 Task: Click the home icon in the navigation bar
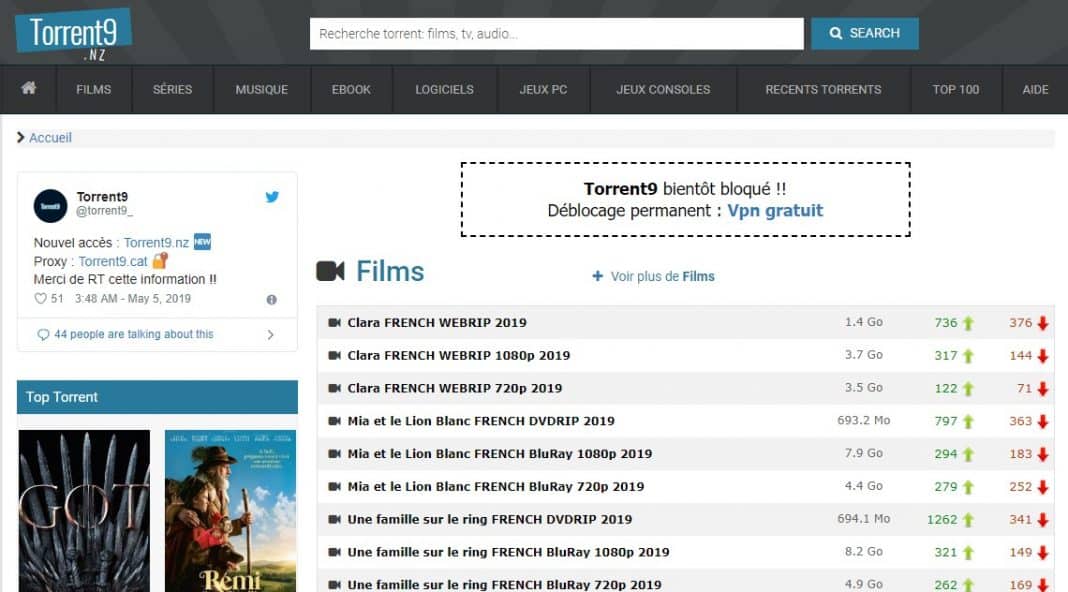click(x=27, y=89)
